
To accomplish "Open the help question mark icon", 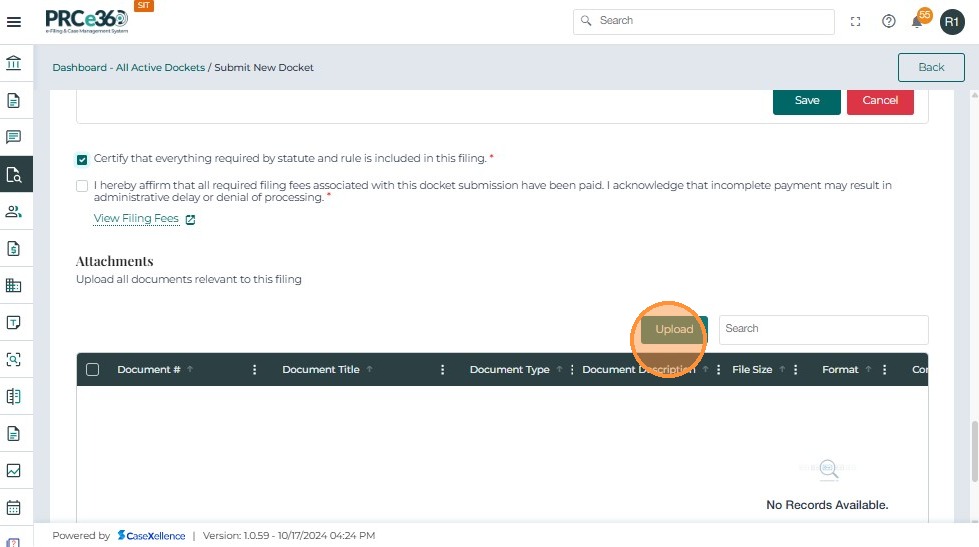I will click(x=888, y=22).
